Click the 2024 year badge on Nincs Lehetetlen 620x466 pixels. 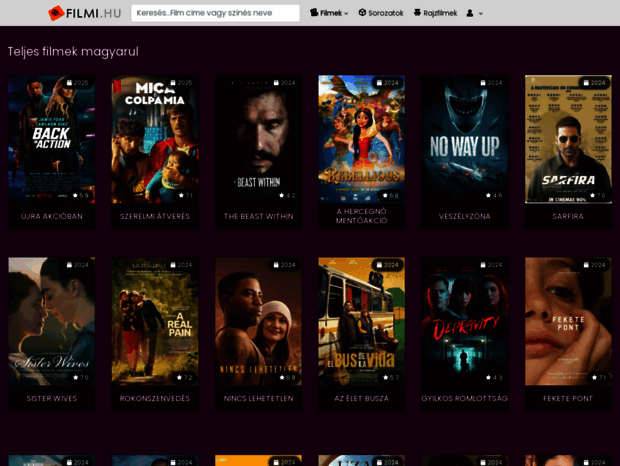284,265
